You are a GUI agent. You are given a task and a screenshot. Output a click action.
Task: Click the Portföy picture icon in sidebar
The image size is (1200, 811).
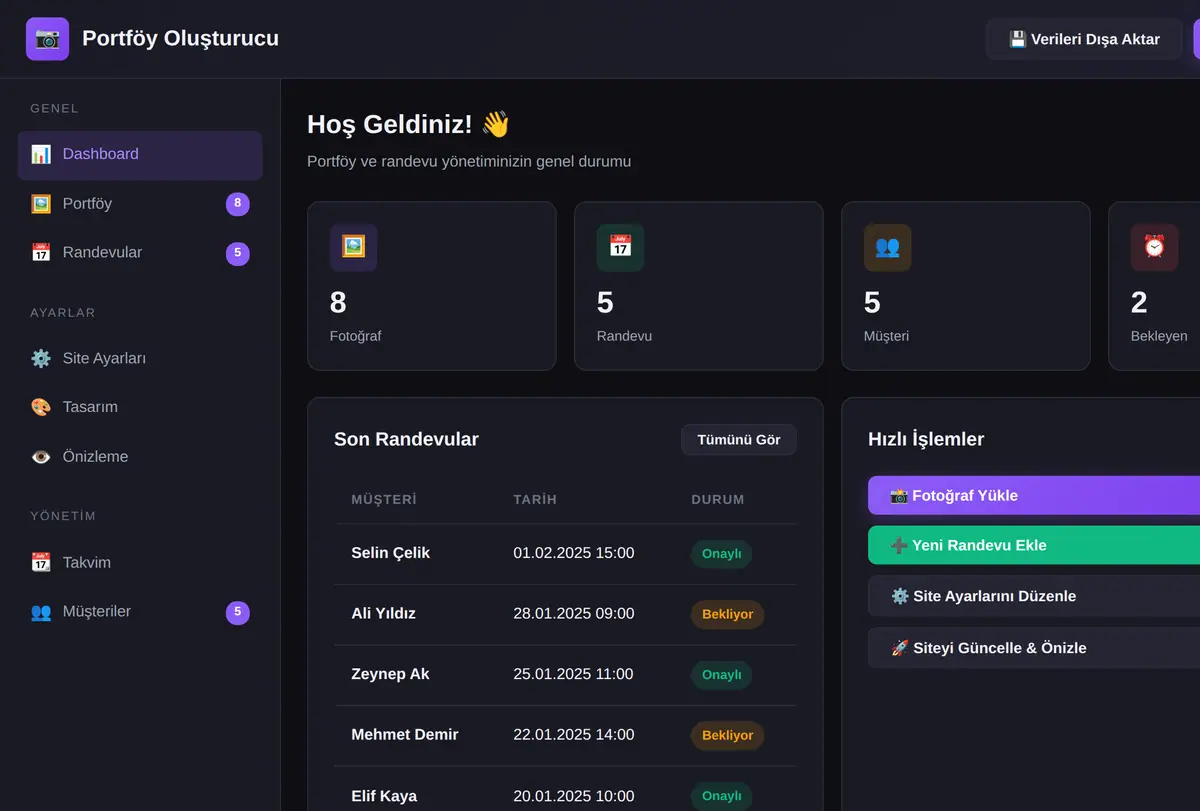(41, 204)
